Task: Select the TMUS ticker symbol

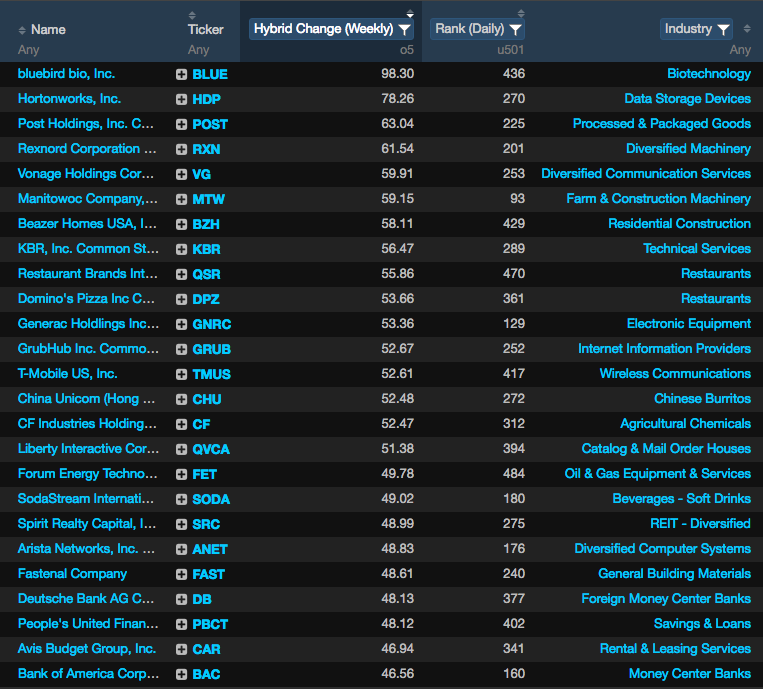Action: [x=212, y=374]
